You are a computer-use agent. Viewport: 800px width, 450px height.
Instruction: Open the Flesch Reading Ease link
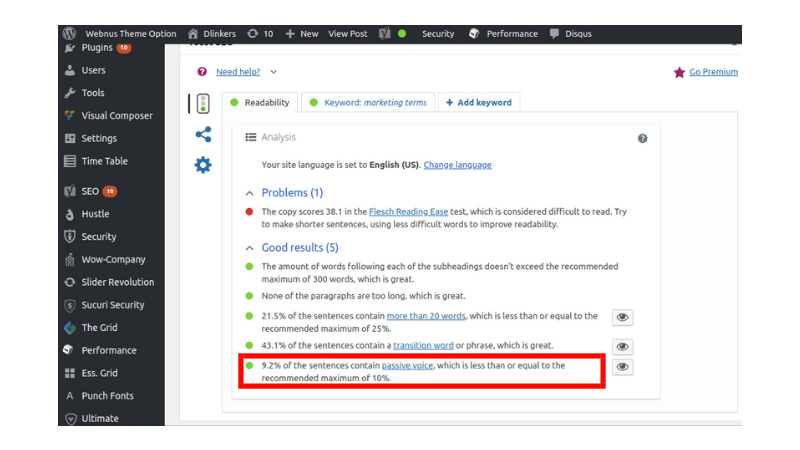click(408, 212)
